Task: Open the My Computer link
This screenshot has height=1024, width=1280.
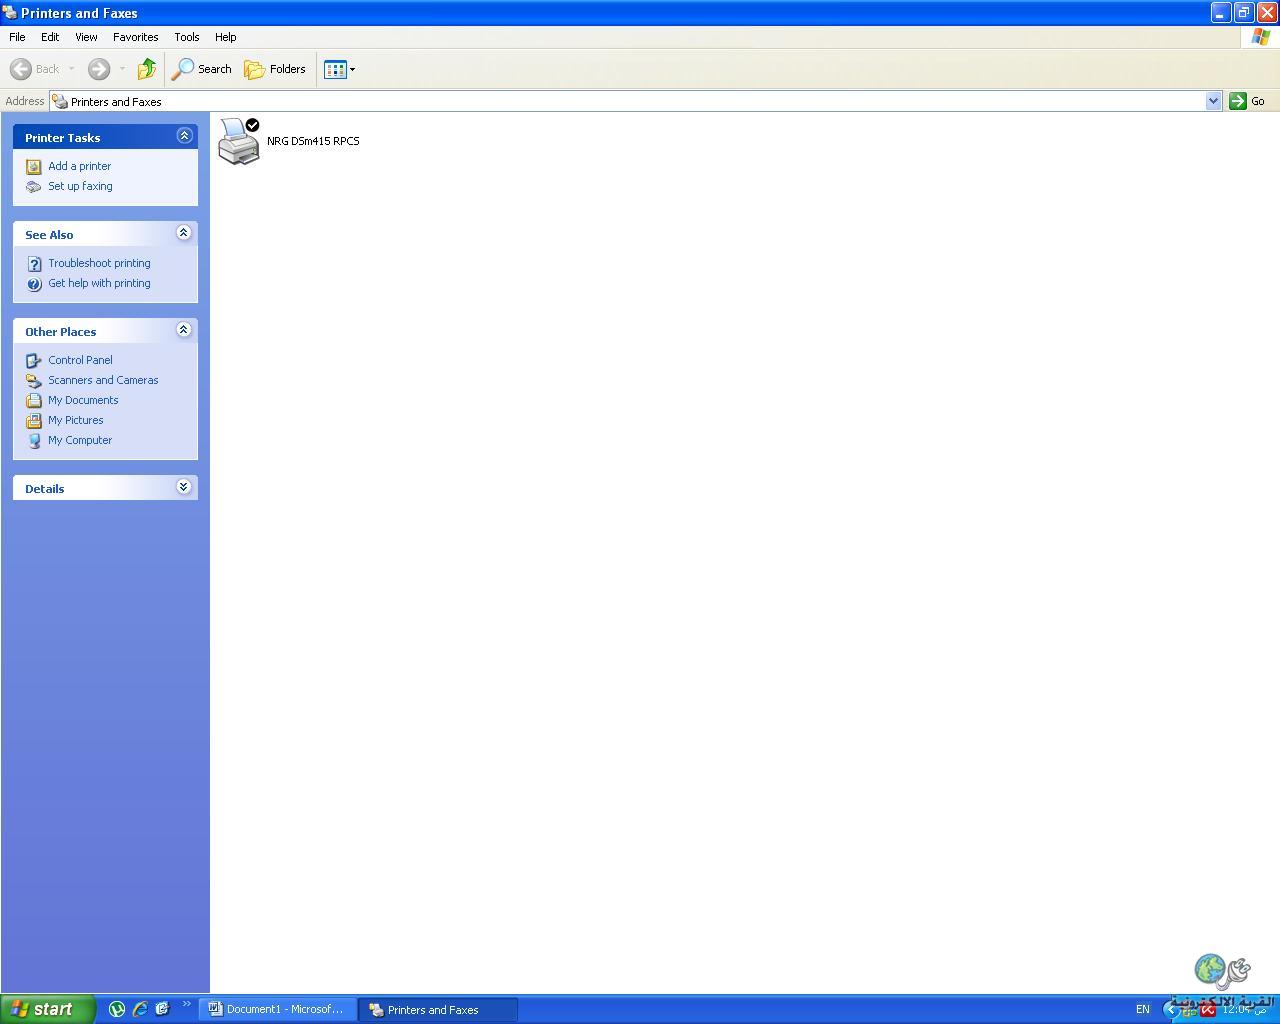Action: click(x=80, y=440)
